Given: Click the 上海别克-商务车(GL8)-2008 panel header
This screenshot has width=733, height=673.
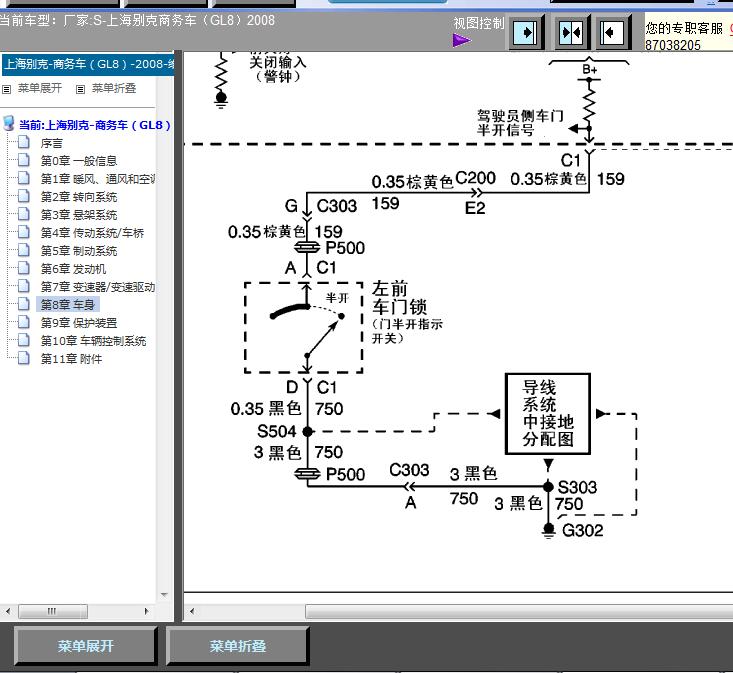Looking at the screenshot, I should click(x=88, y=64).
